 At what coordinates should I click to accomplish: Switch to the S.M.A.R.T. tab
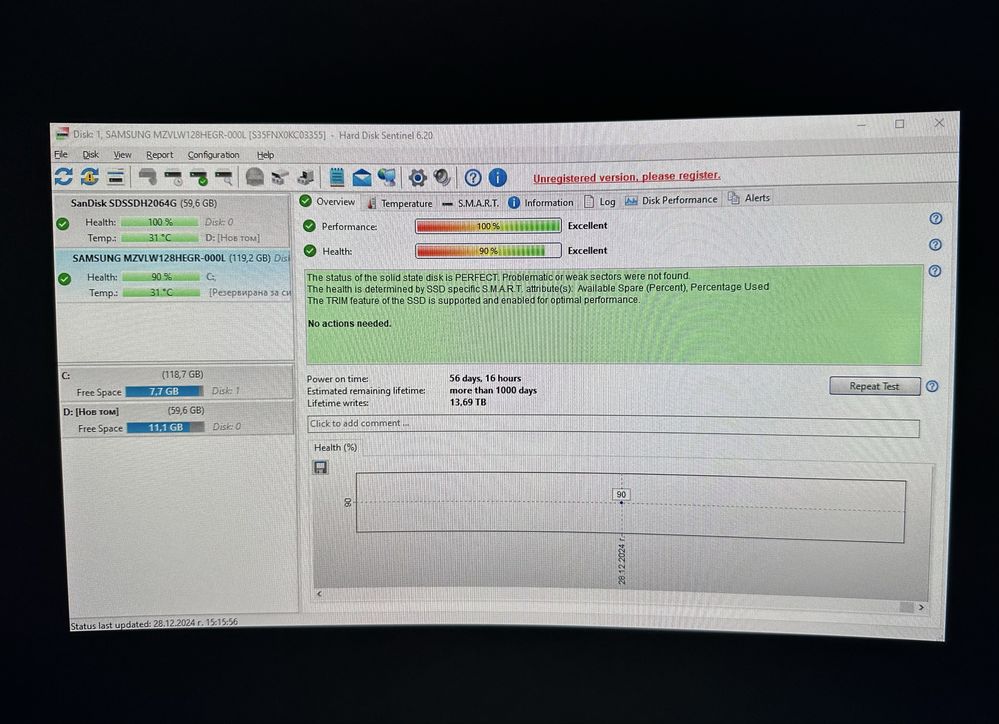470,203
